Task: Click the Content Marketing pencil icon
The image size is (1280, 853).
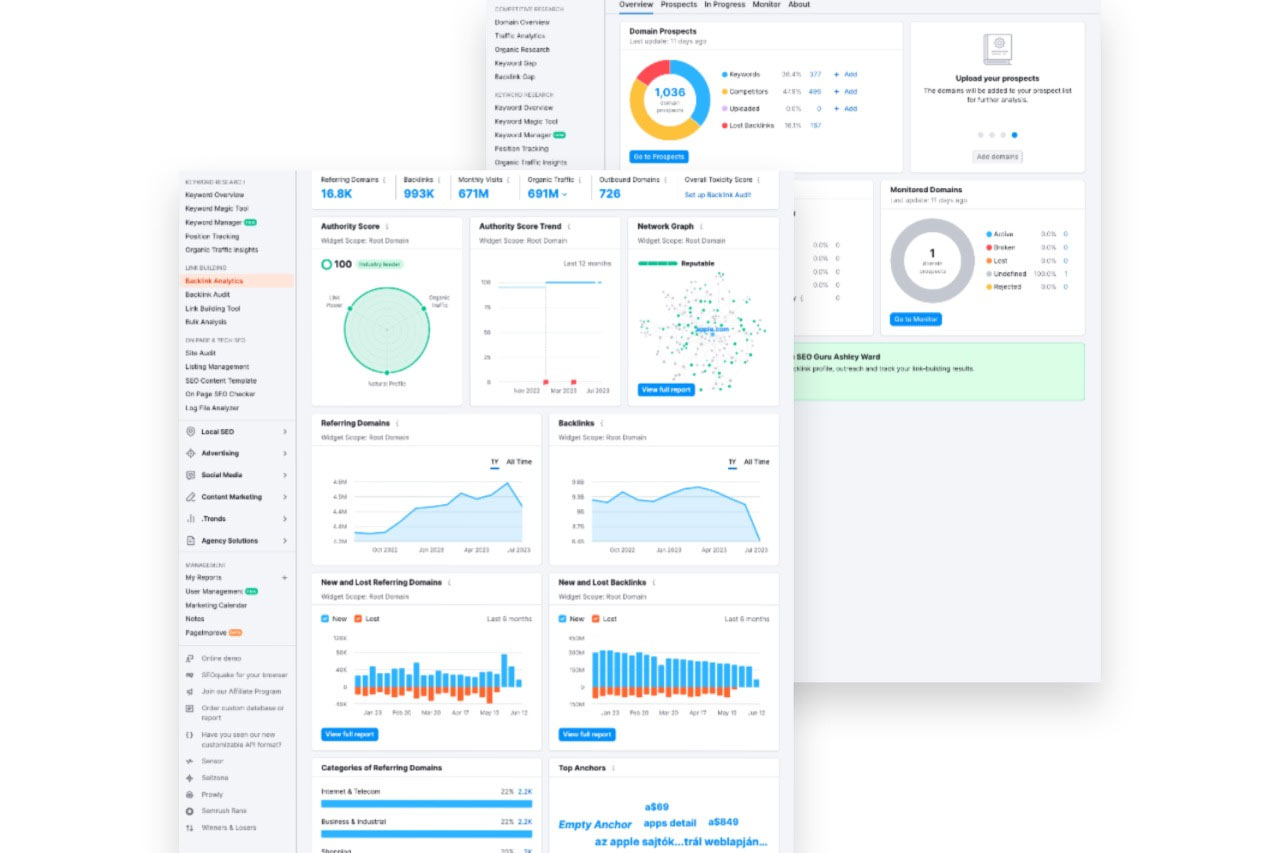Action: pyautogui.click(x=191, y=497)
